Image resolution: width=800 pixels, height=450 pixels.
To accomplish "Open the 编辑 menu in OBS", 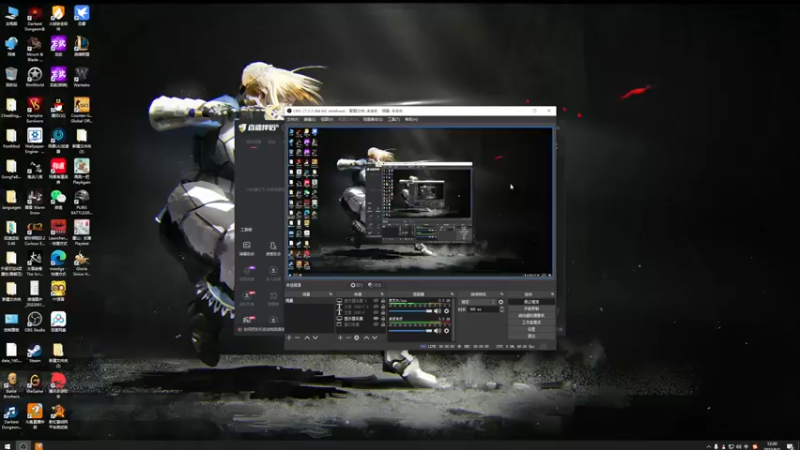I will click(x=310, y=119).
